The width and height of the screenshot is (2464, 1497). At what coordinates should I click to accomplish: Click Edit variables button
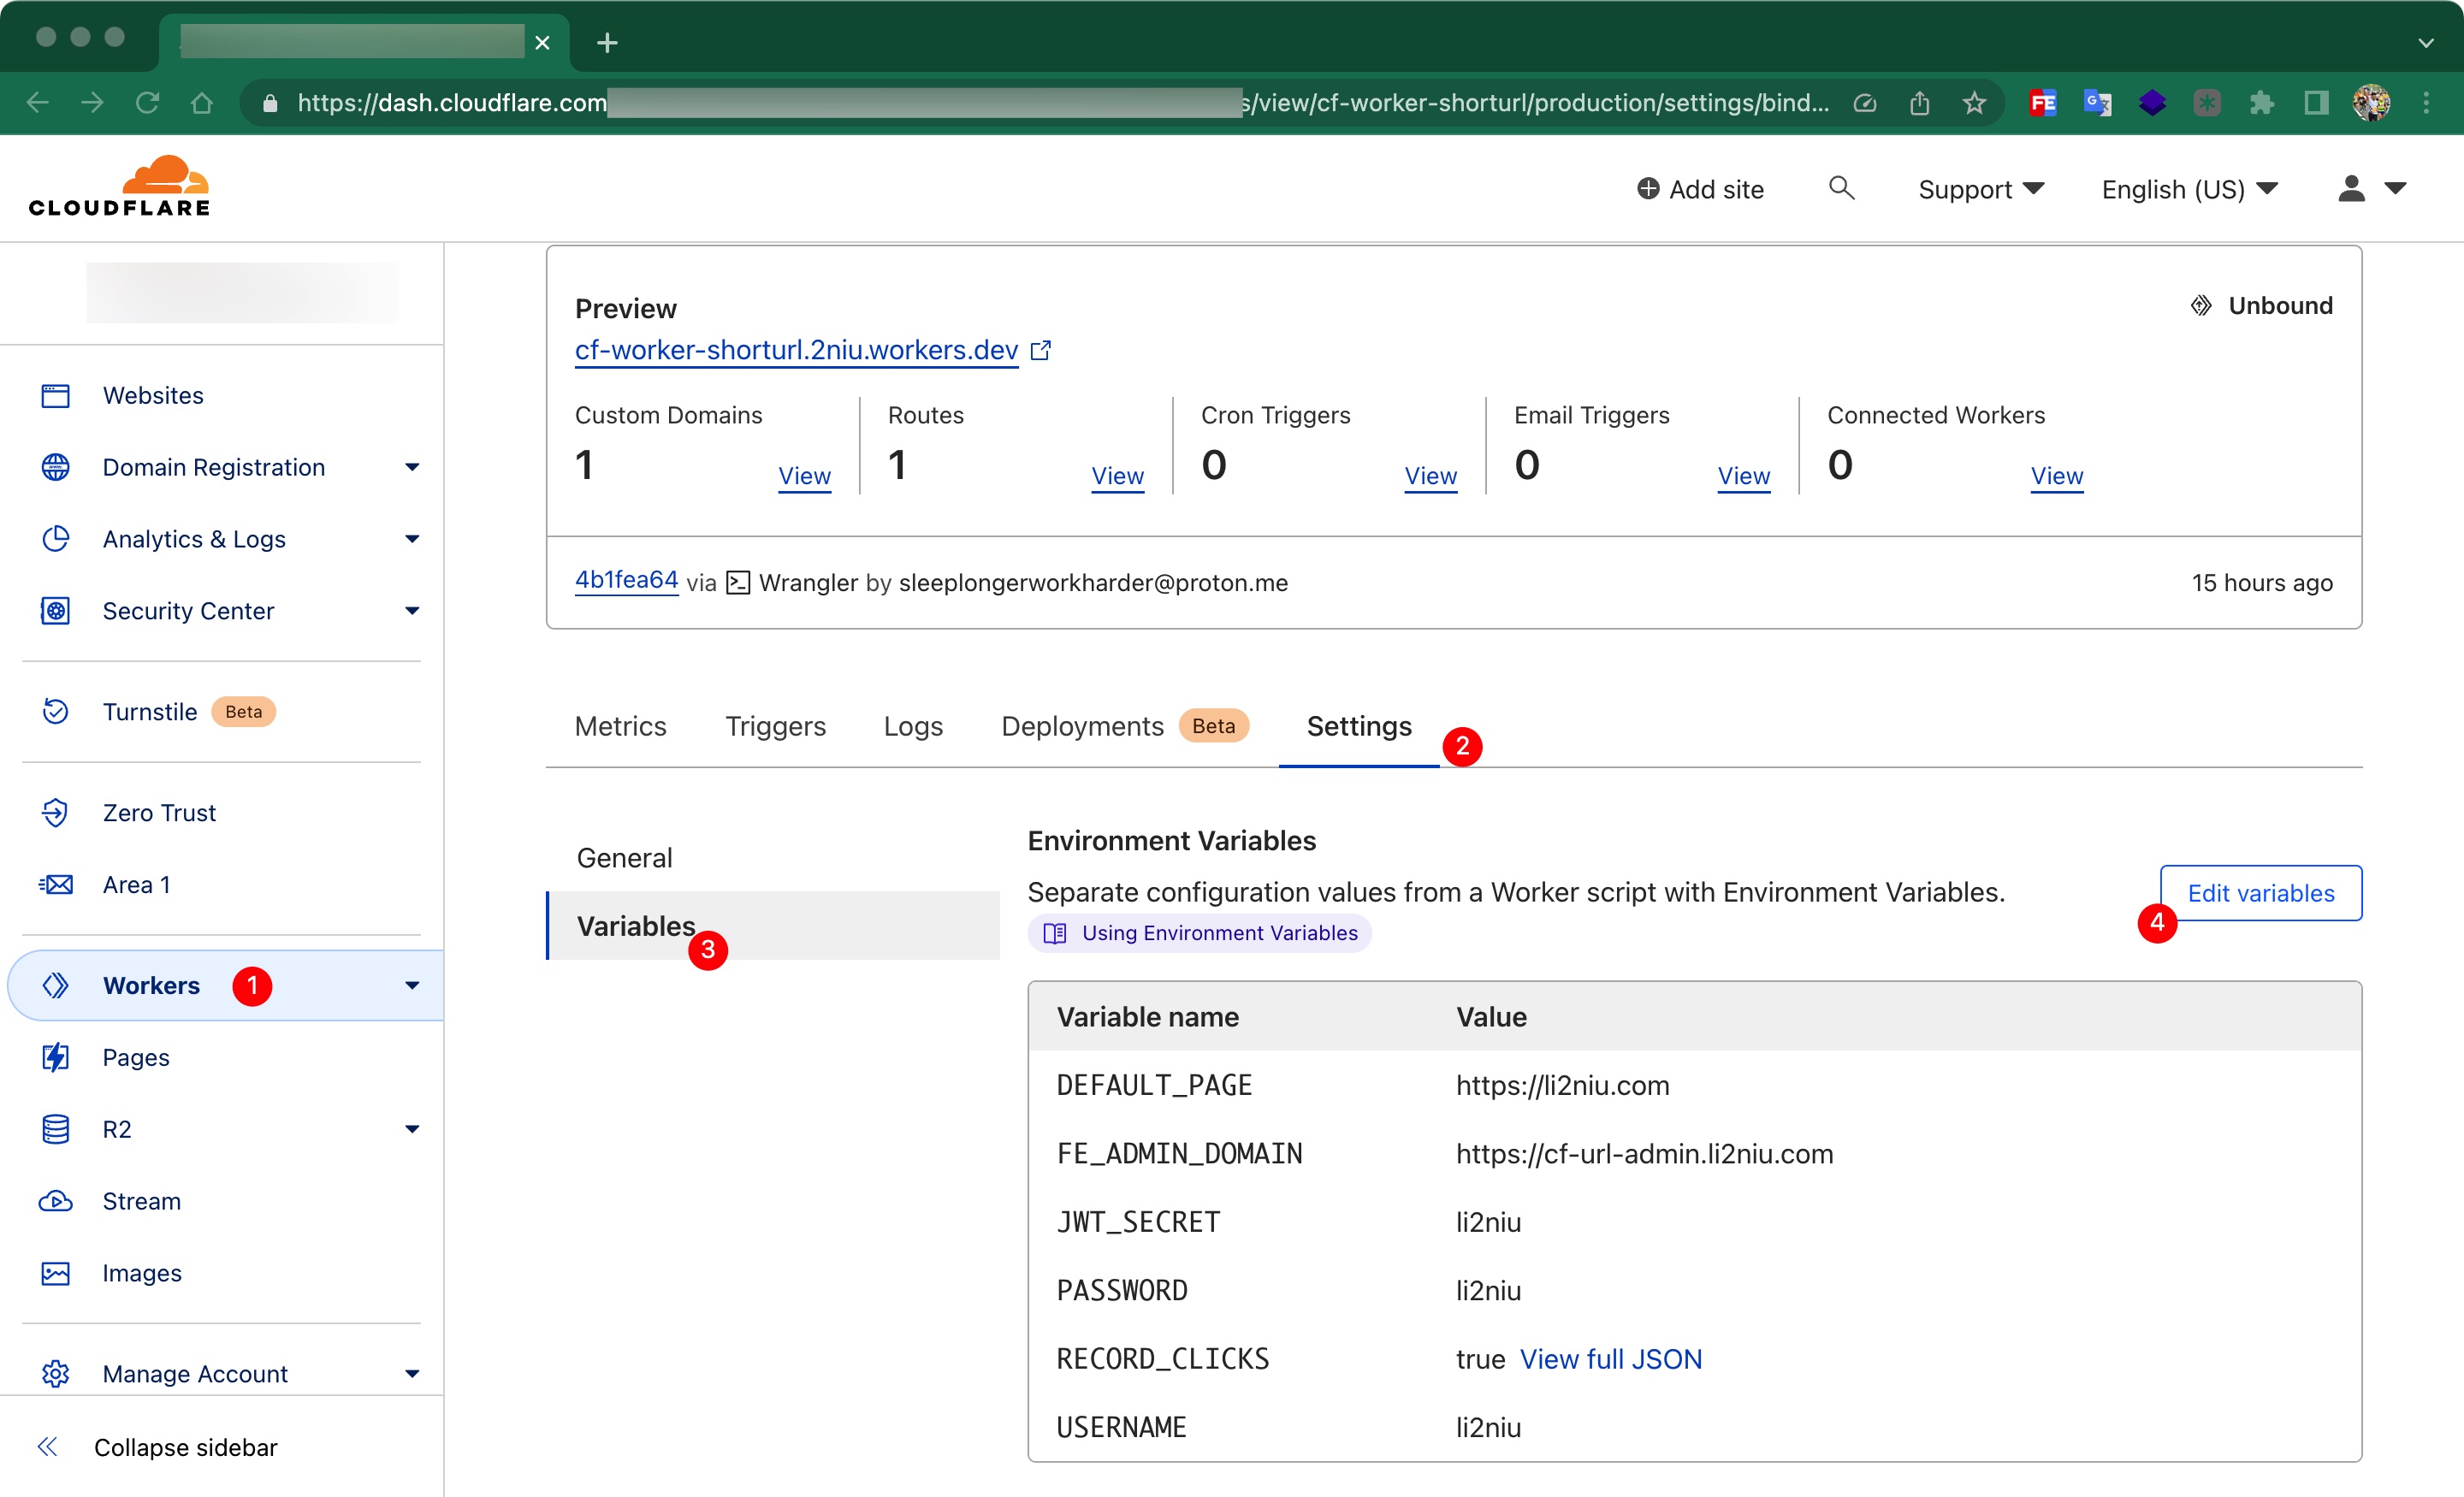(x=2260, y=894)
